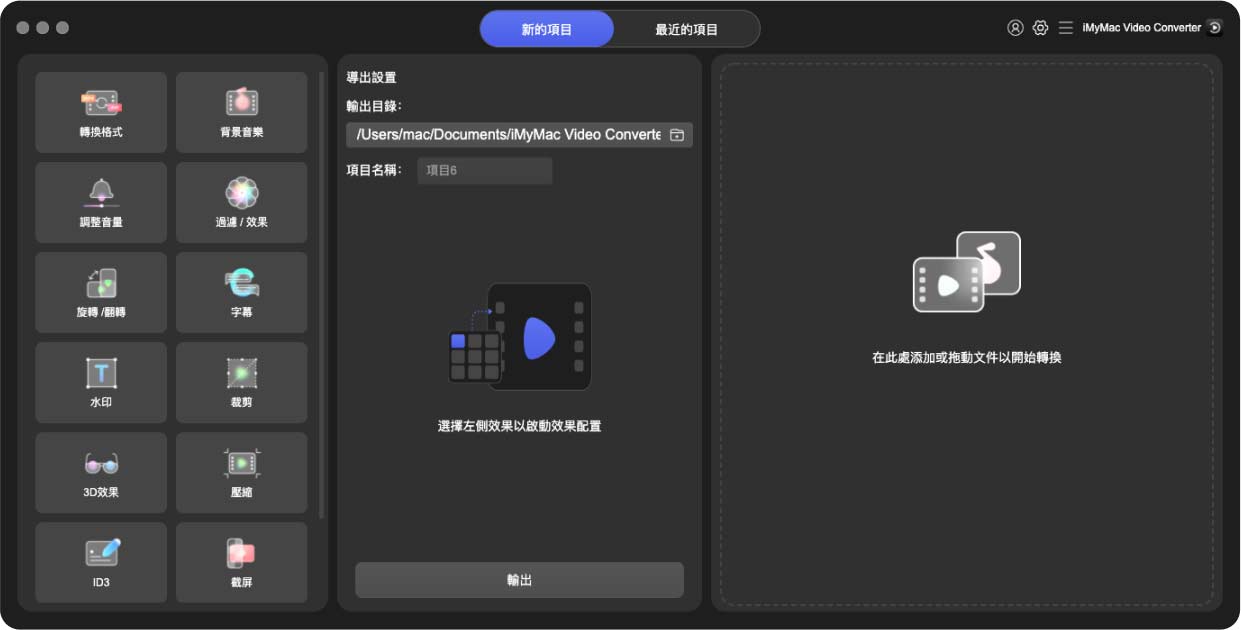Open the 字幕 subtitle tool
Screen dimensions: 1241x630
click(x=242, y=292)
